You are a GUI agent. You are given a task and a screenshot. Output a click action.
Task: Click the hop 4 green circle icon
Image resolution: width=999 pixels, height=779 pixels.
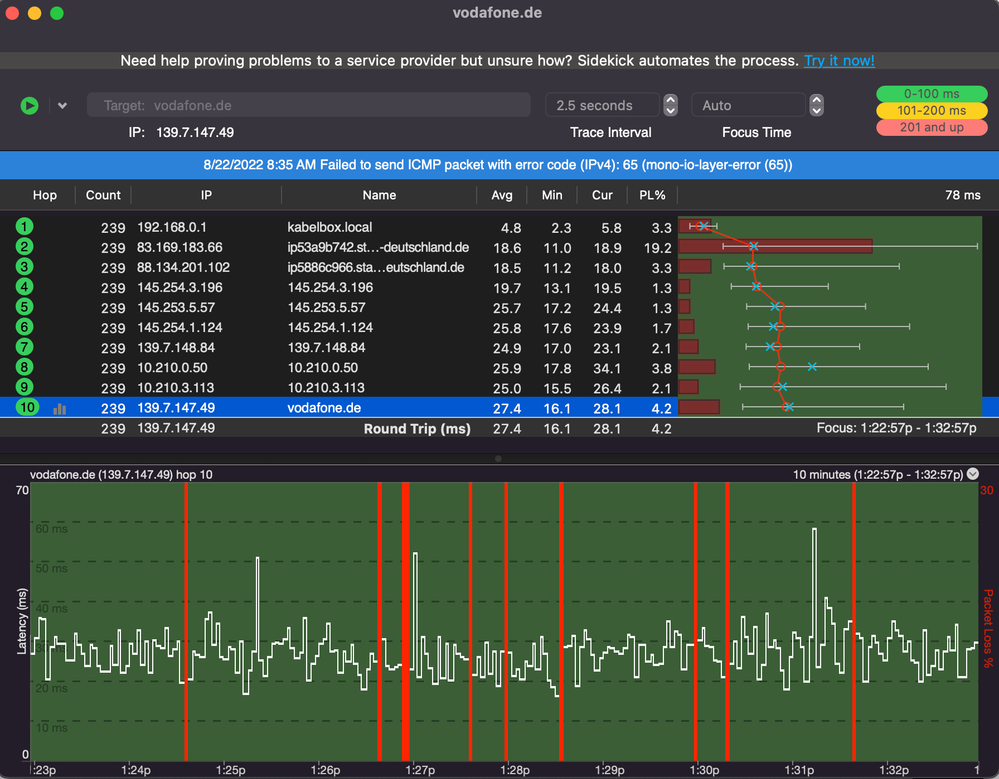(x=24, y=287)
